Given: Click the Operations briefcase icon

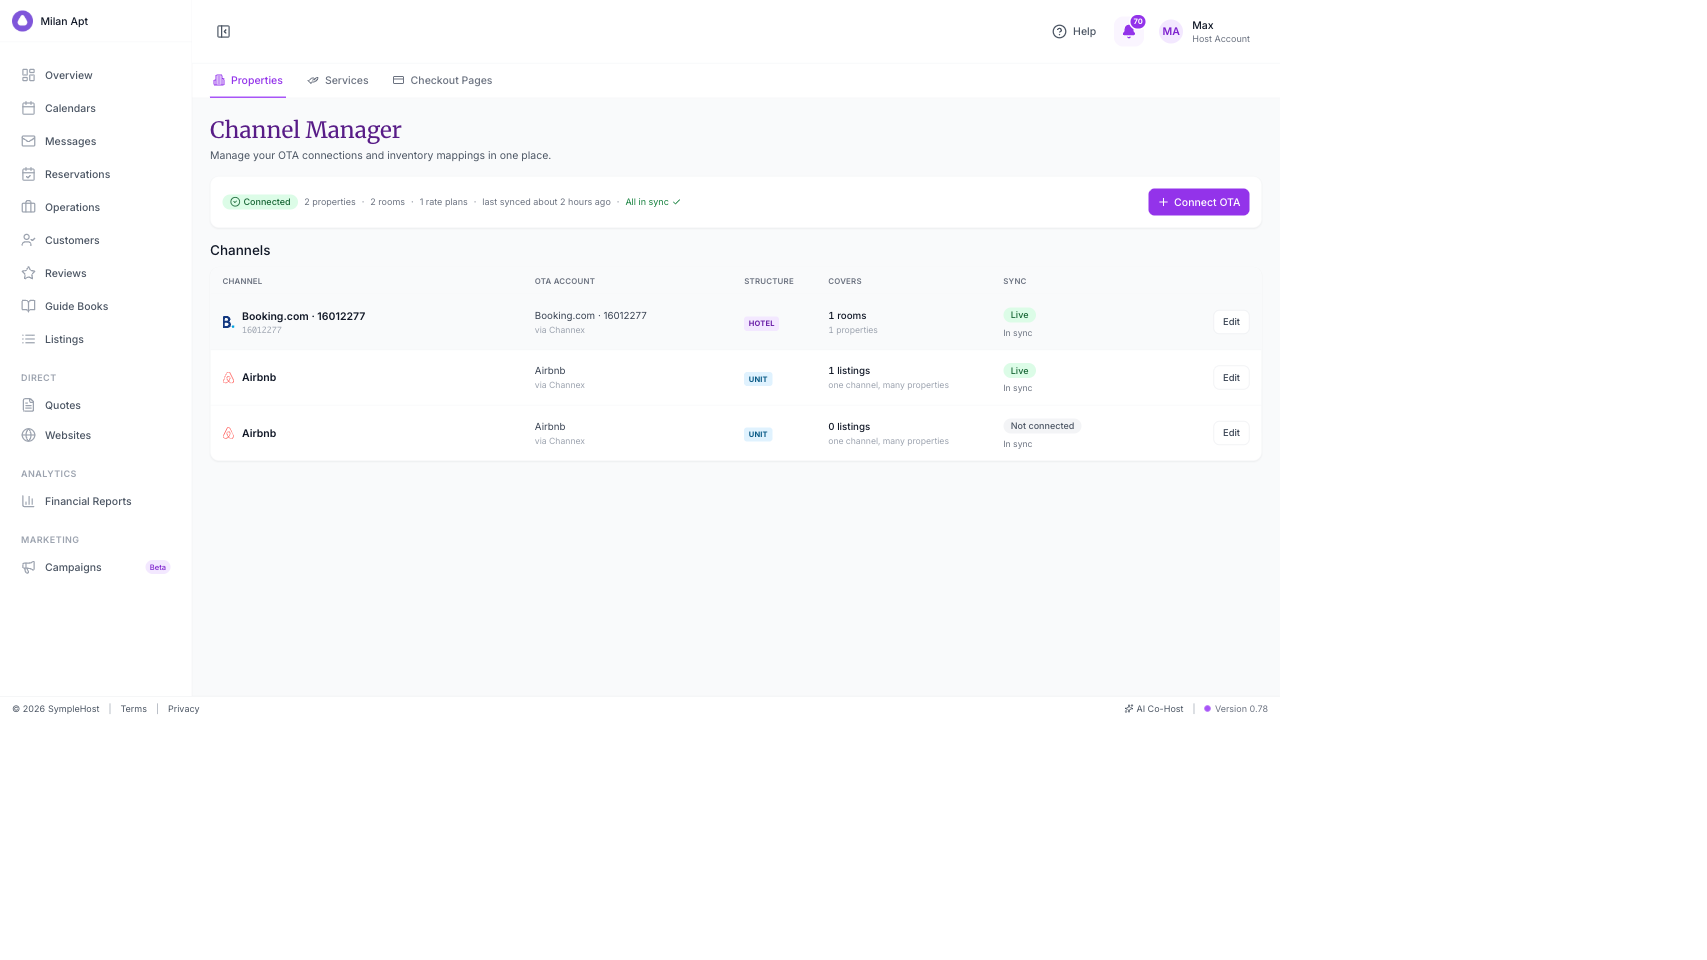Looking at the screenshot, I should (x=28, y=207).
